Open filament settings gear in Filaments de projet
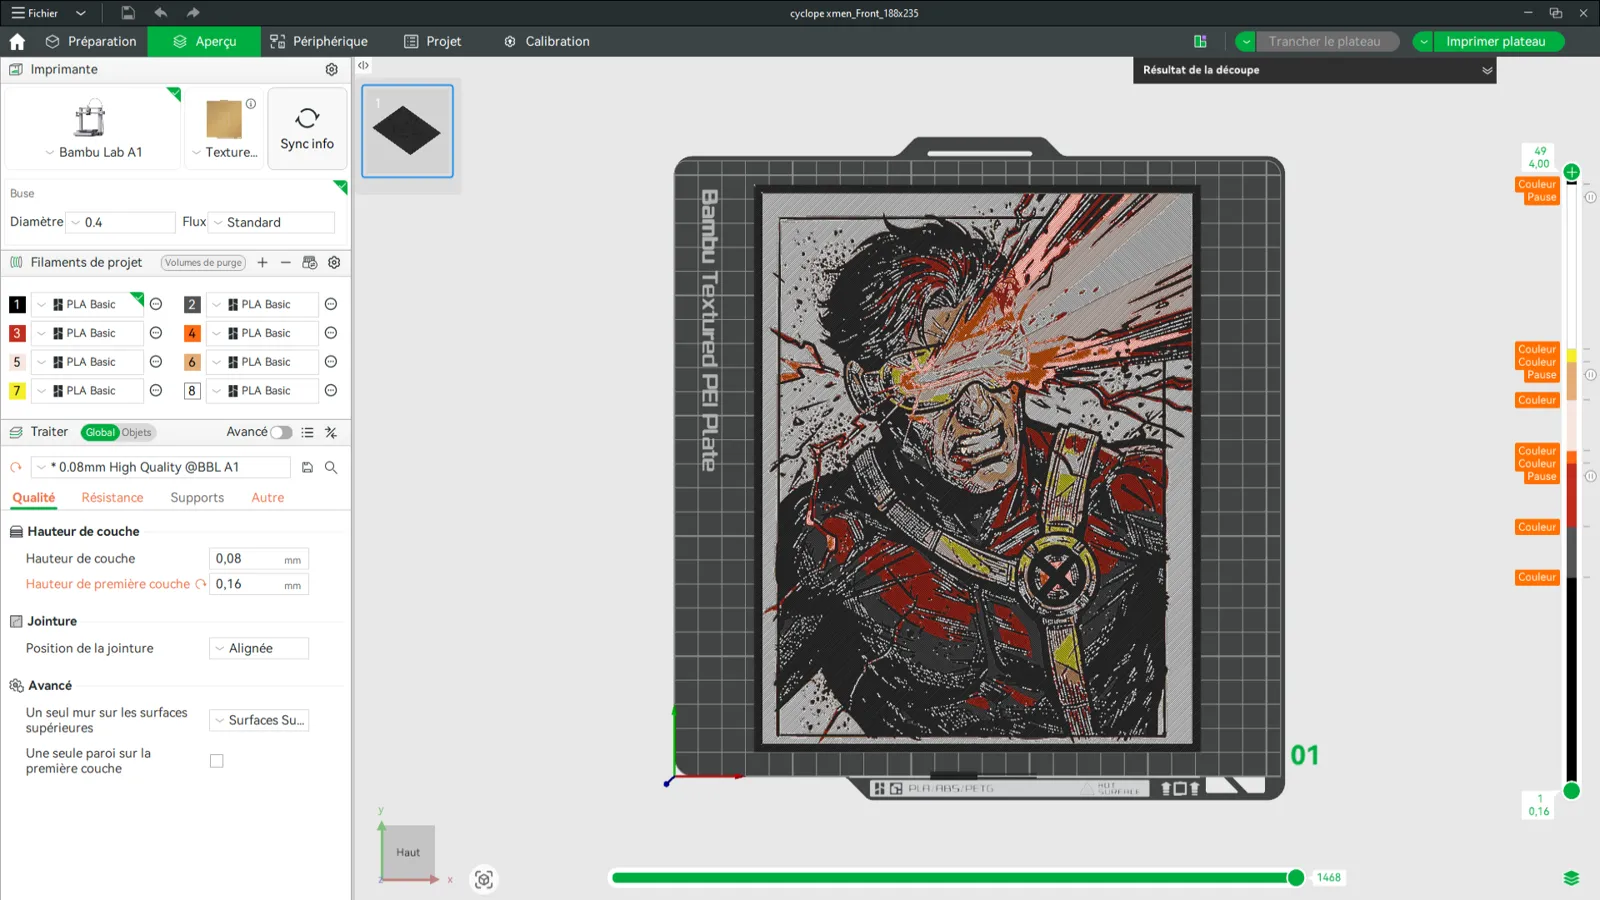Viewport: 1600px width, 900px height. click(334, 263)
